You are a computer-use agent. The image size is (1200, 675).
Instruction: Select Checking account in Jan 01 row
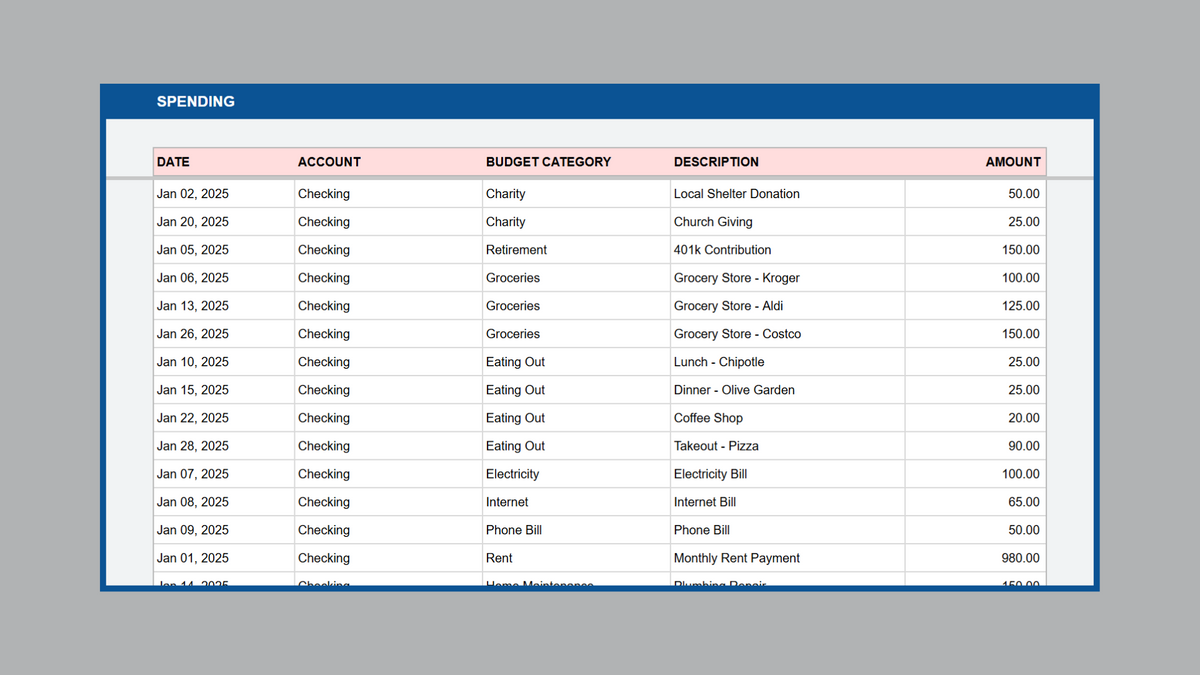point(388,558)
